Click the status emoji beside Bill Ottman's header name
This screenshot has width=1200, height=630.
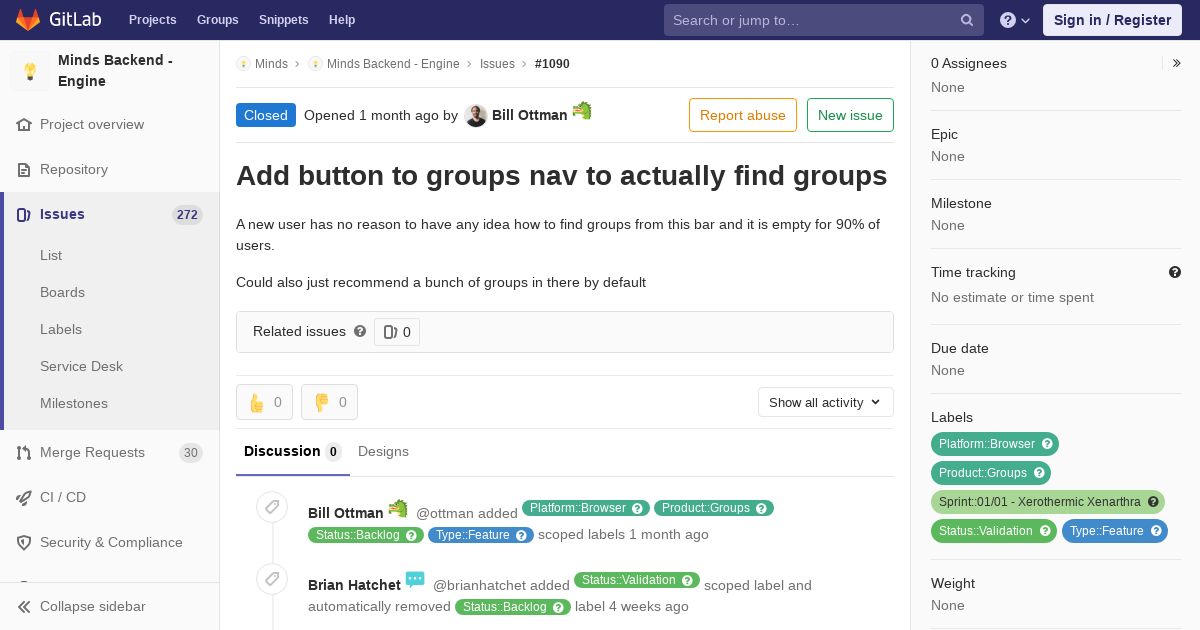click(x=582, y=111)
